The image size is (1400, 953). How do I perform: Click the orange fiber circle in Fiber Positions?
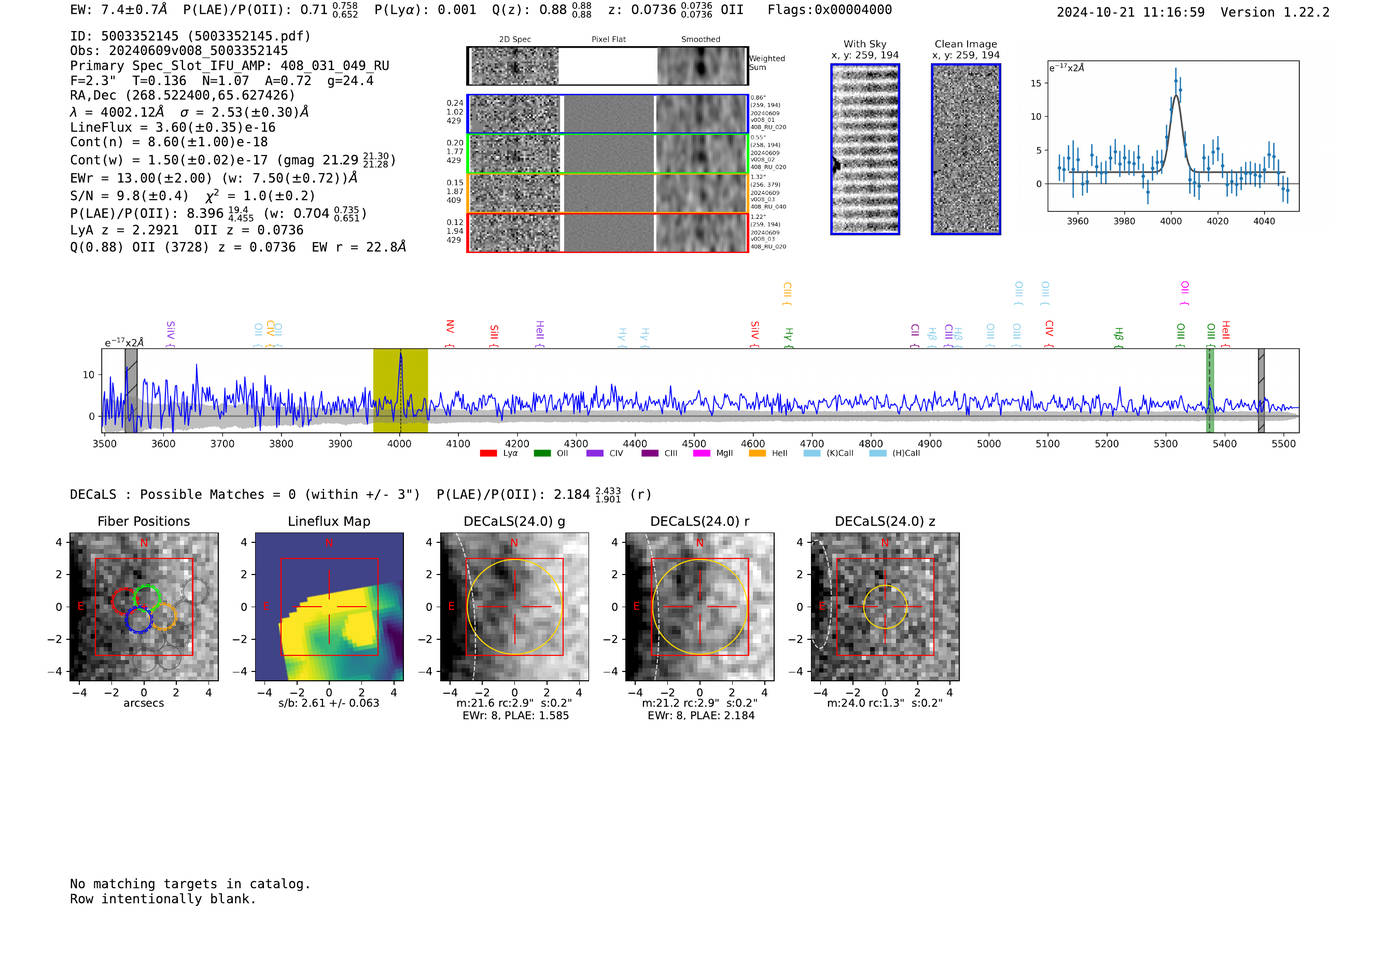coord(163,617)
